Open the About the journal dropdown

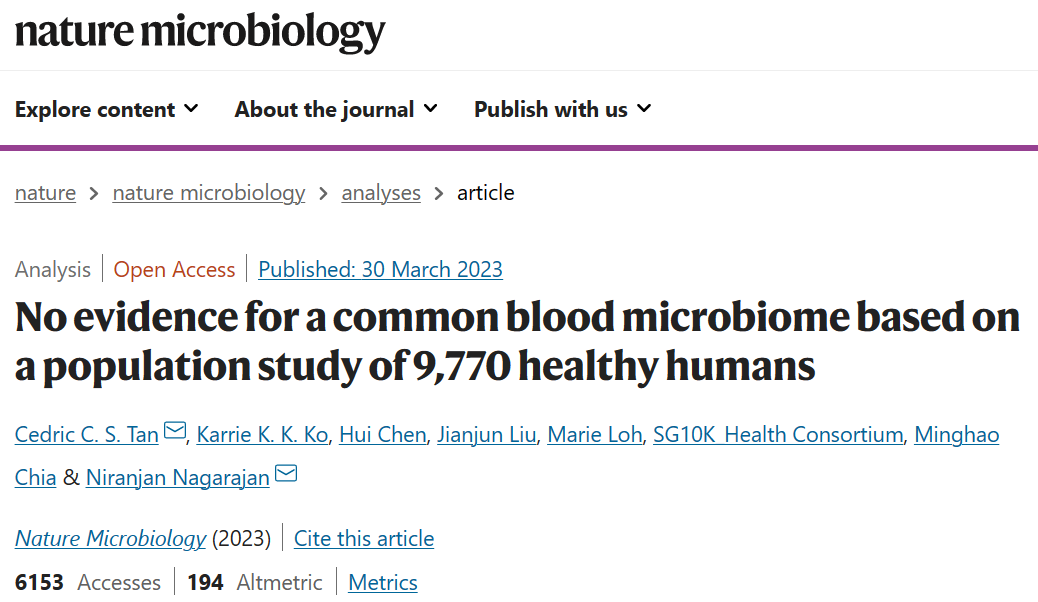point(336,109)
